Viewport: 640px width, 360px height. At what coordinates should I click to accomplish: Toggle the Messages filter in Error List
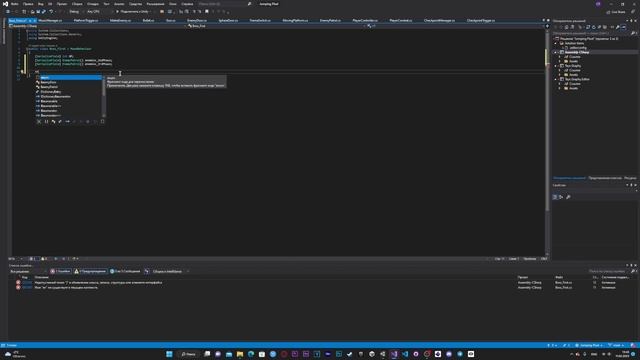coord(125,271)
